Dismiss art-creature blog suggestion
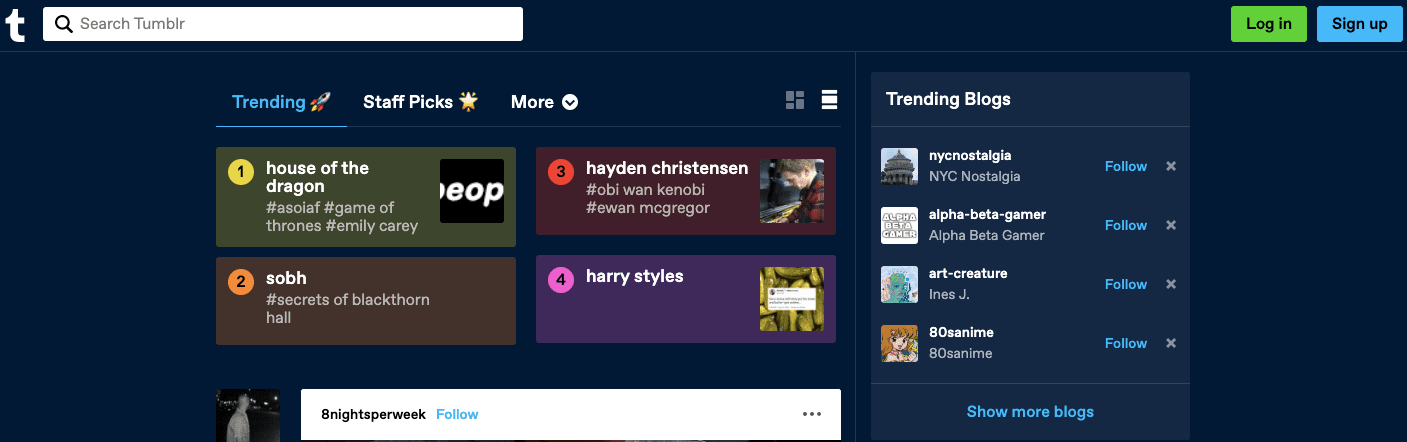This screenshot has height=442, width=1407. click(1171, 284)
